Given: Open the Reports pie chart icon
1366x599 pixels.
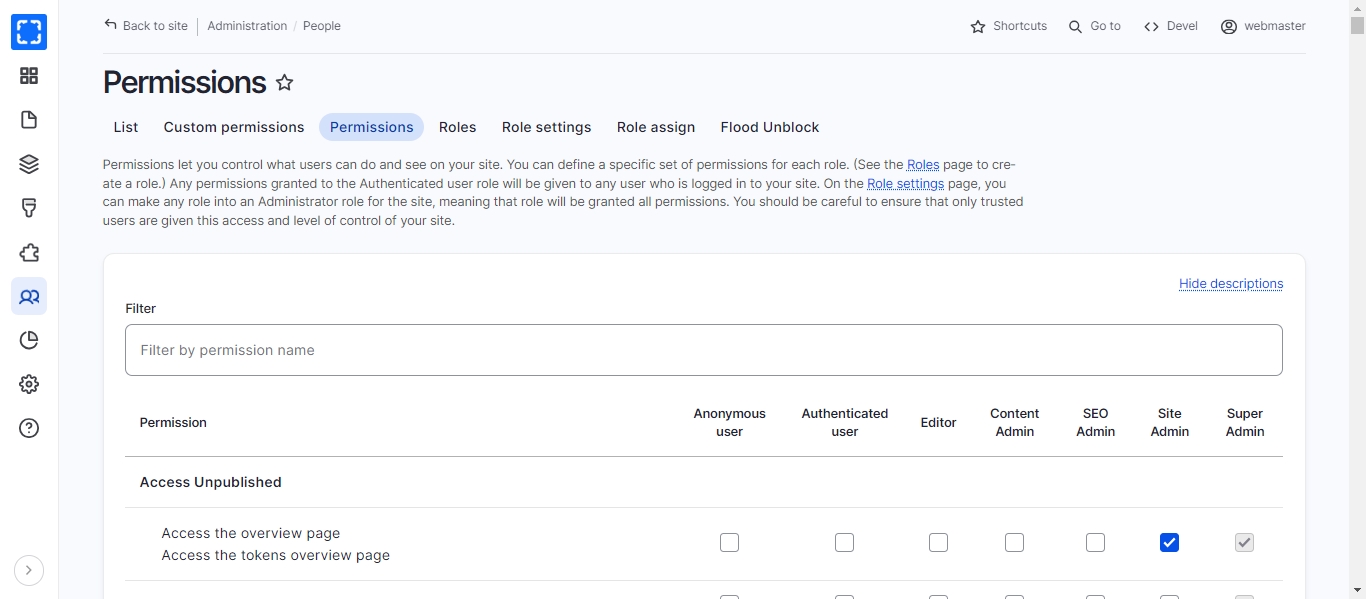Looking at the screenshot, I should click(29, 340).
